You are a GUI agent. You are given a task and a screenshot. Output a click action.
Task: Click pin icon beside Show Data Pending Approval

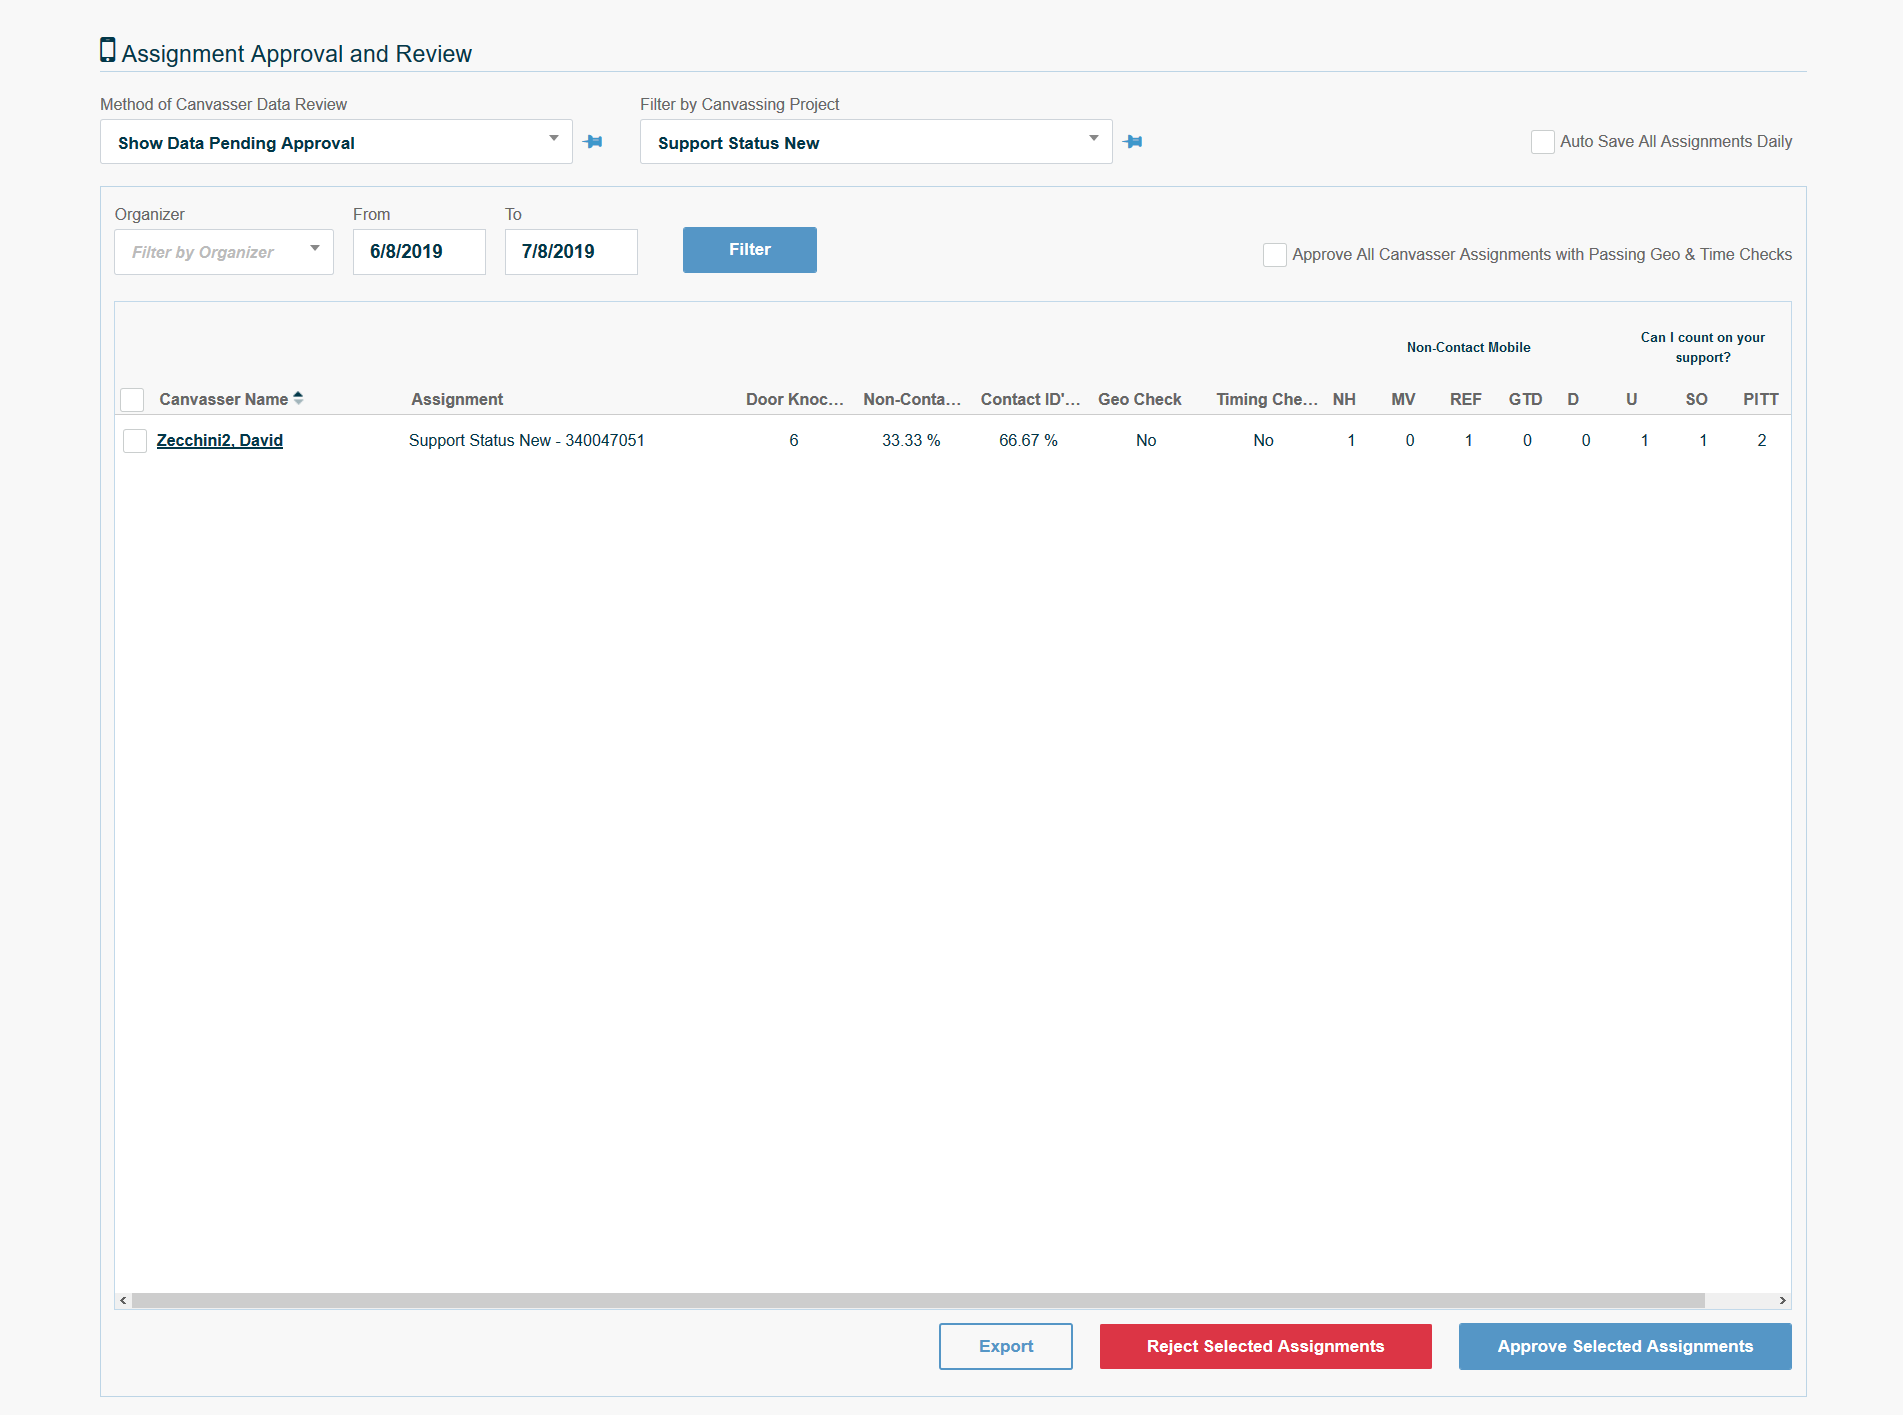[x=593, y=142]
